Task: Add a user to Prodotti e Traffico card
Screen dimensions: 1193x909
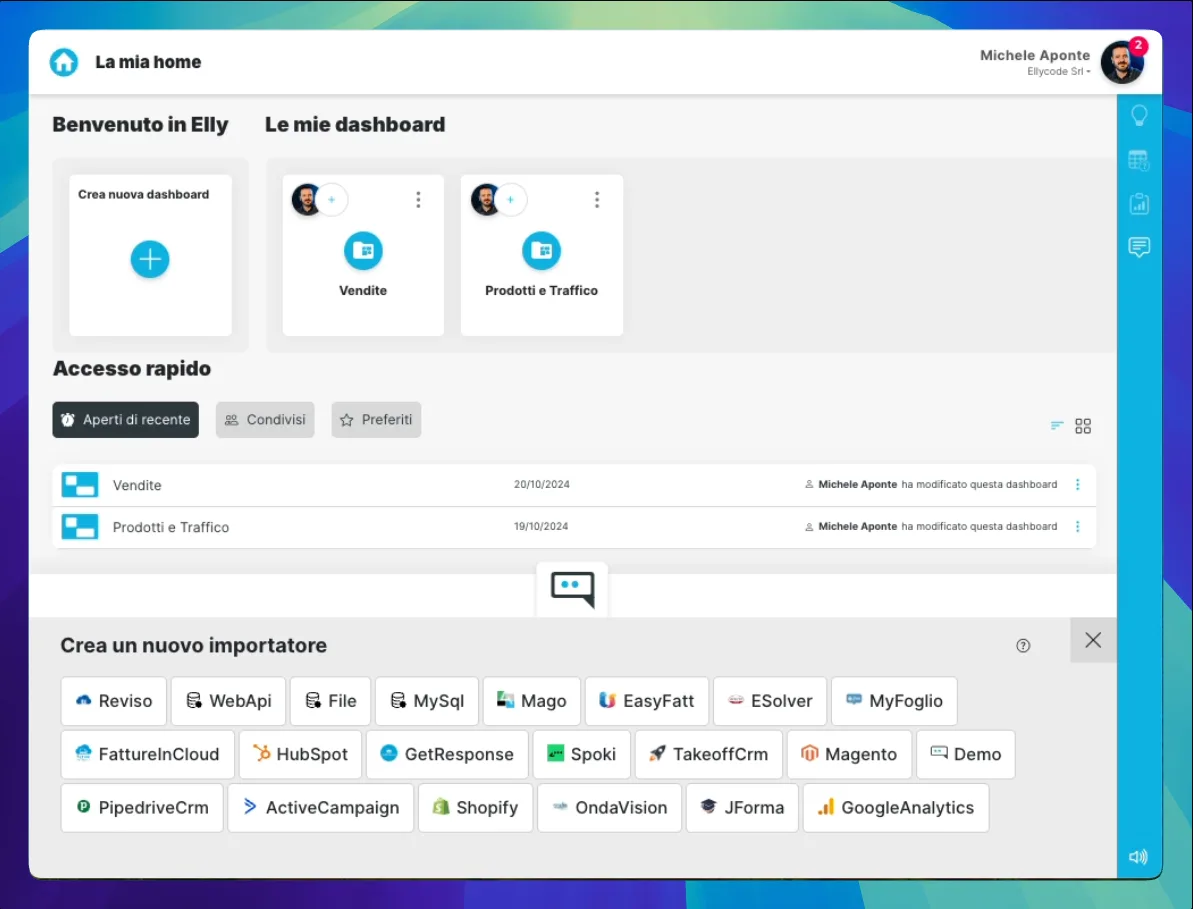Action: [x=511, y=200]
